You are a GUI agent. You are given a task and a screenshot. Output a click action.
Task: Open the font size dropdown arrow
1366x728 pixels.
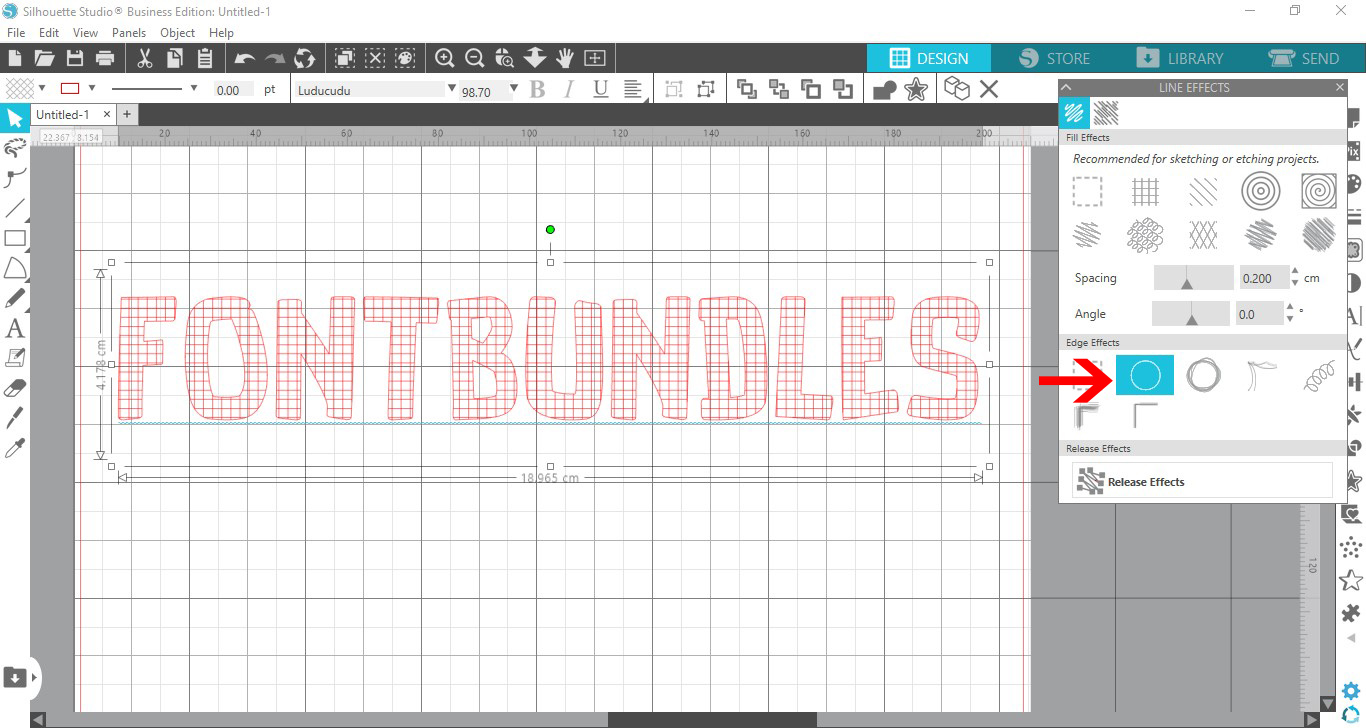click(514, 88)
